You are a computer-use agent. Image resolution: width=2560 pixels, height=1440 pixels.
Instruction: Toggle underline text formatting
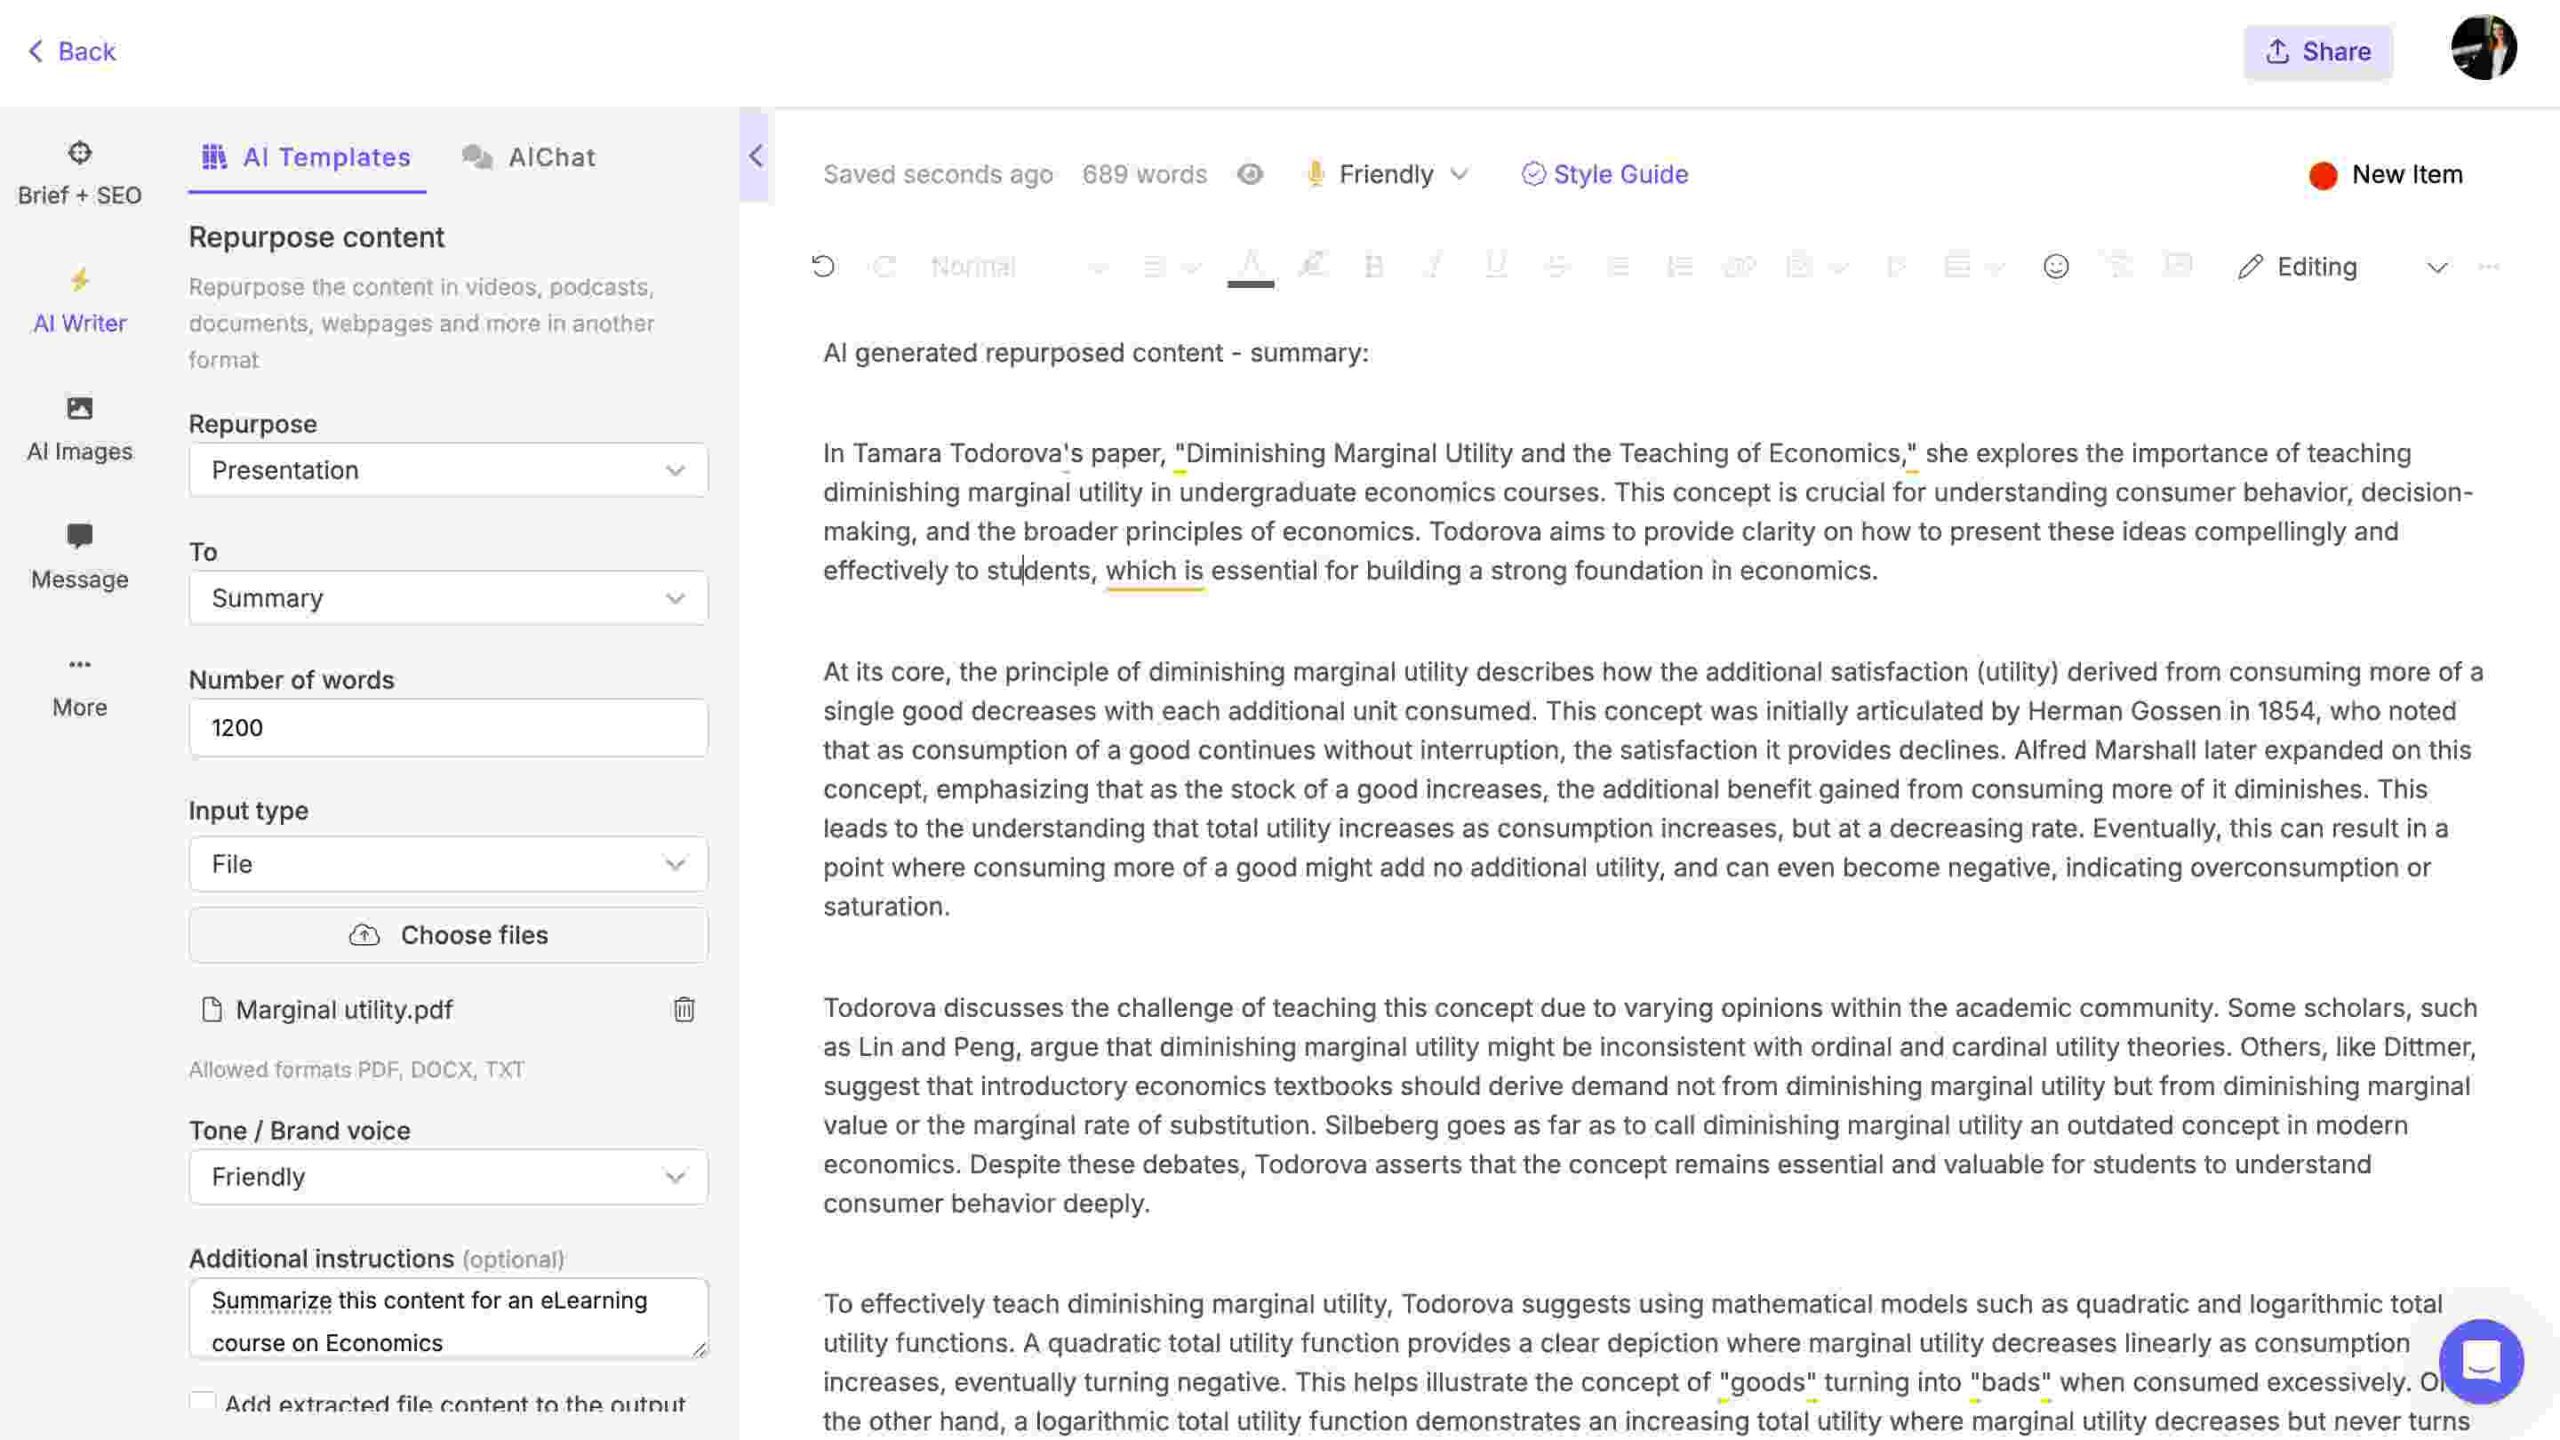1491,267
